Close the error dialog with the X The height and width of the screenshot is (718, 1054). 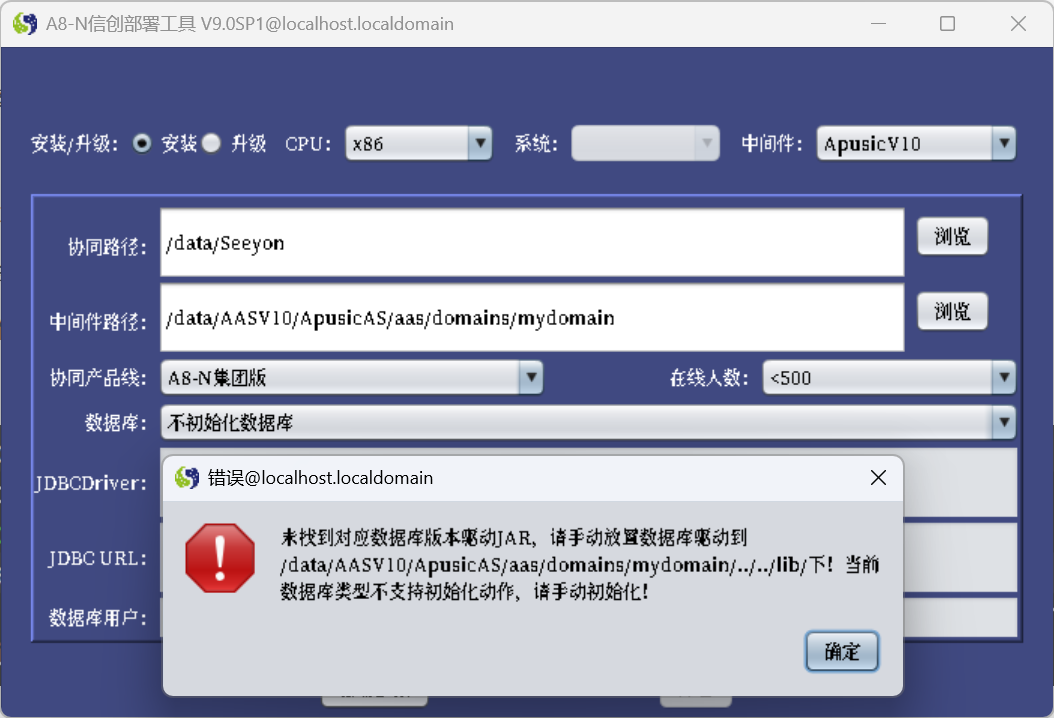[x=878, y=478]
